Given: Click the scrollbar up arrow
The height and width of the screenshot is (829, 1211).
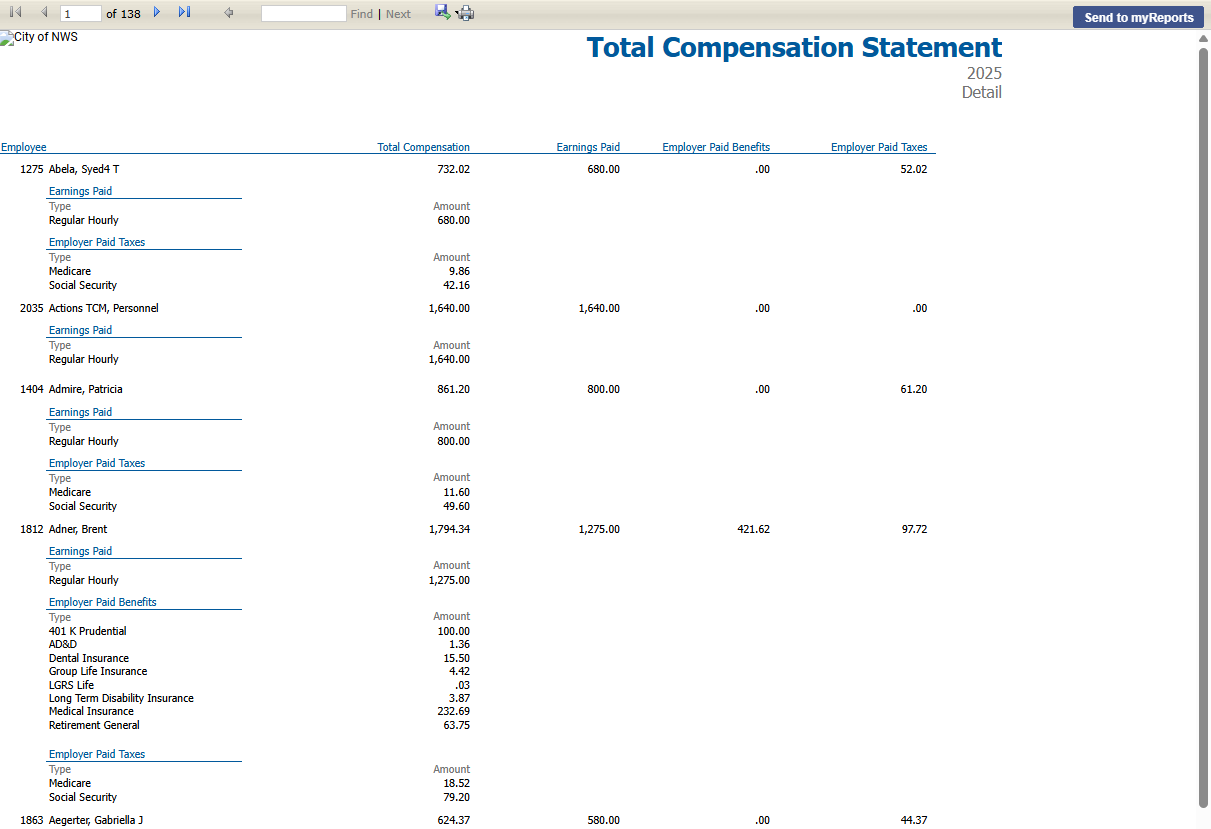Looking at the screenshot, I should 1204,38.
